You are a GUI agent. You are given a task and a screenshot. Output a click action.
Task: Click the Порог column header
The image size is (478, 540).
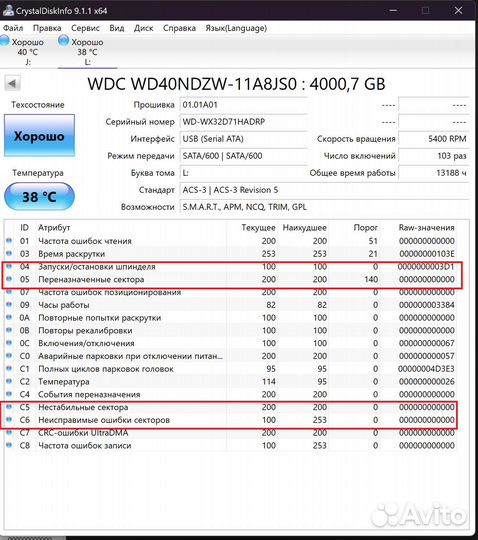click(365, 228)
